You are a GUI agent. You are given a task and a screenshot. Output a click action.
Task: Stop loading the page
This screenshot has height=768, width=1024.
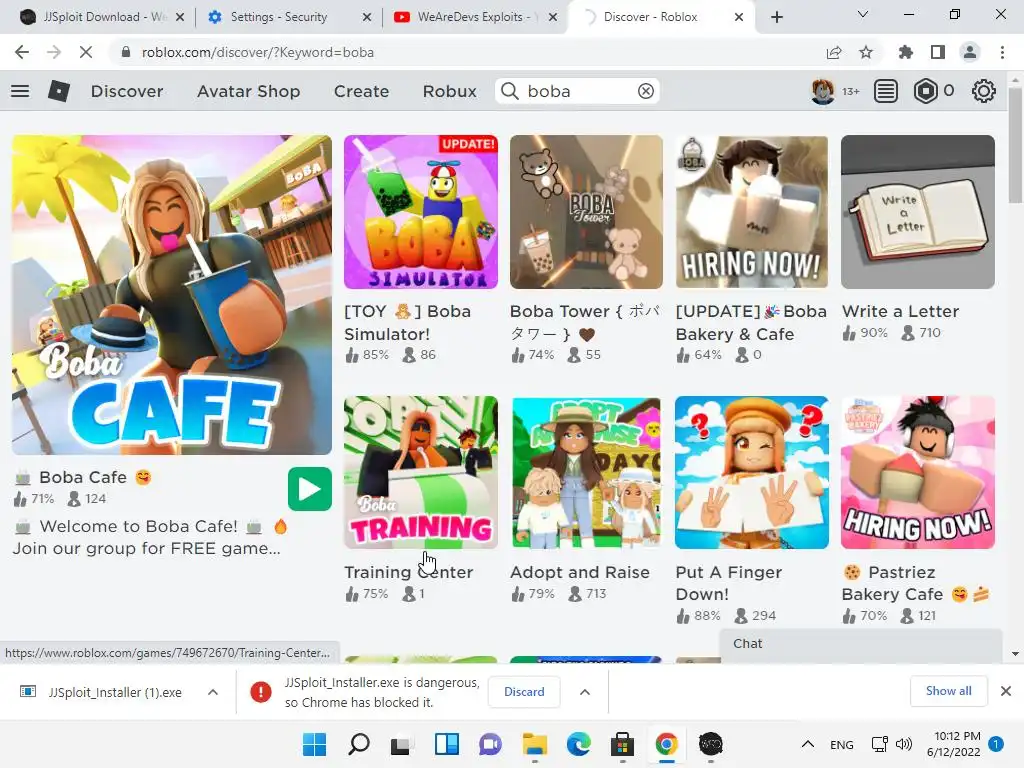click(86, 52)
